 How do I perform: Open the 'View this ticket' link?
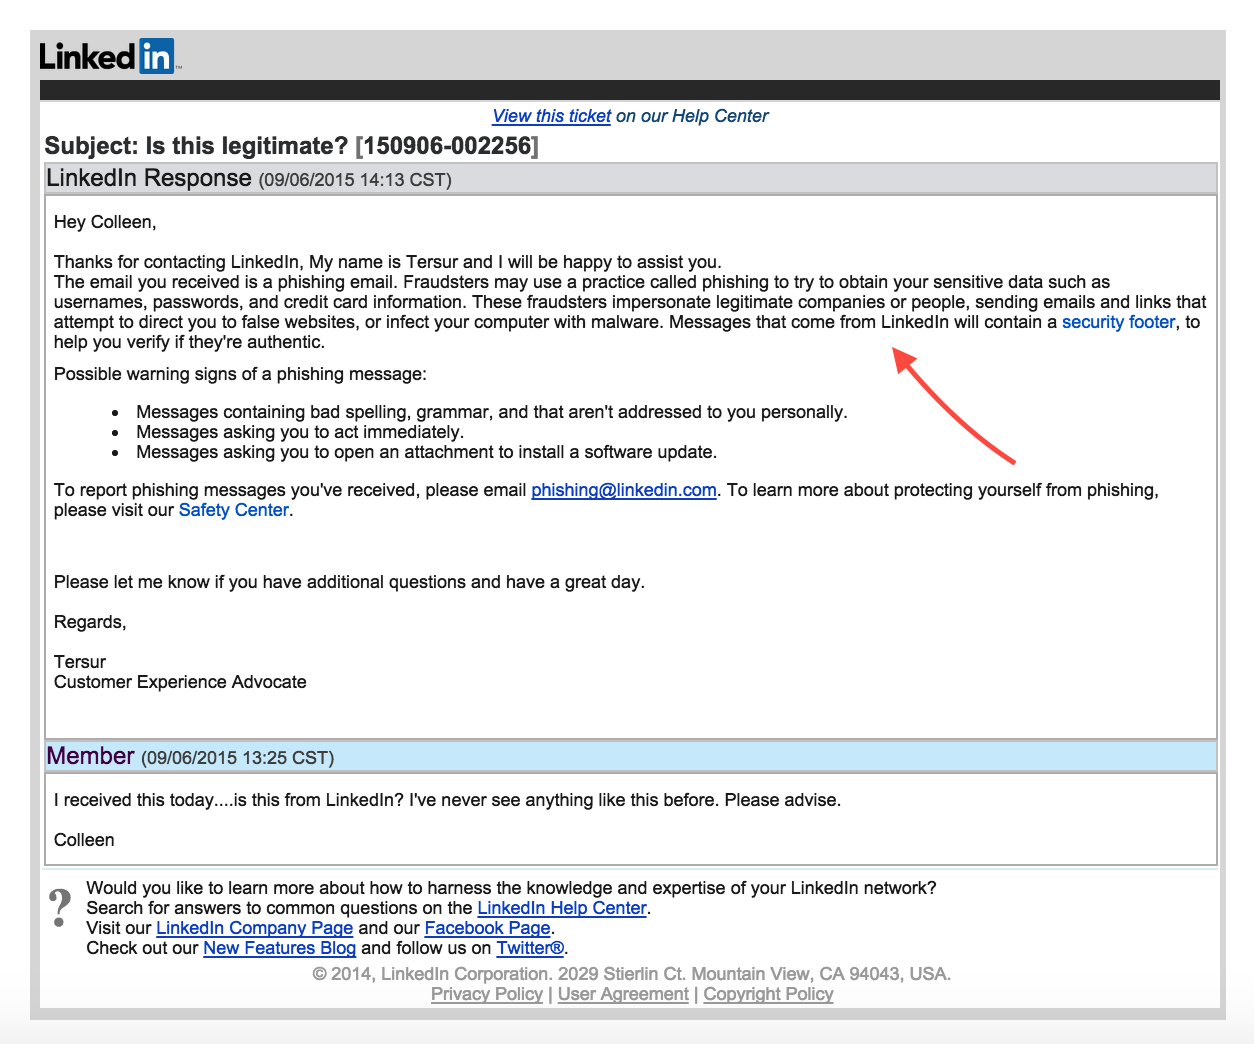pyautogui.click(x=552, y=116)
